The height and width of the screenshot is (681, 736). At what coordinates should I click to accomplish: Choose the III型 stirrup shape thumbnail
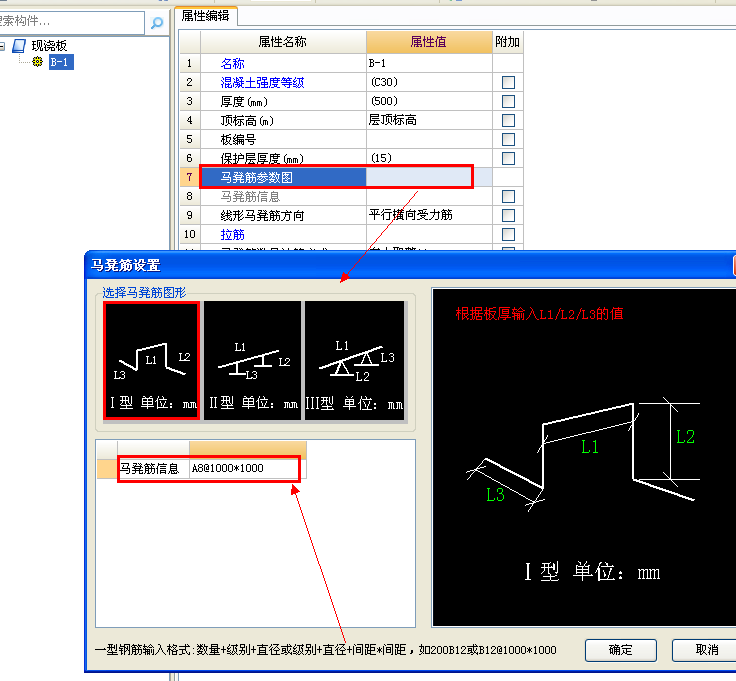[x=354, y=360]
